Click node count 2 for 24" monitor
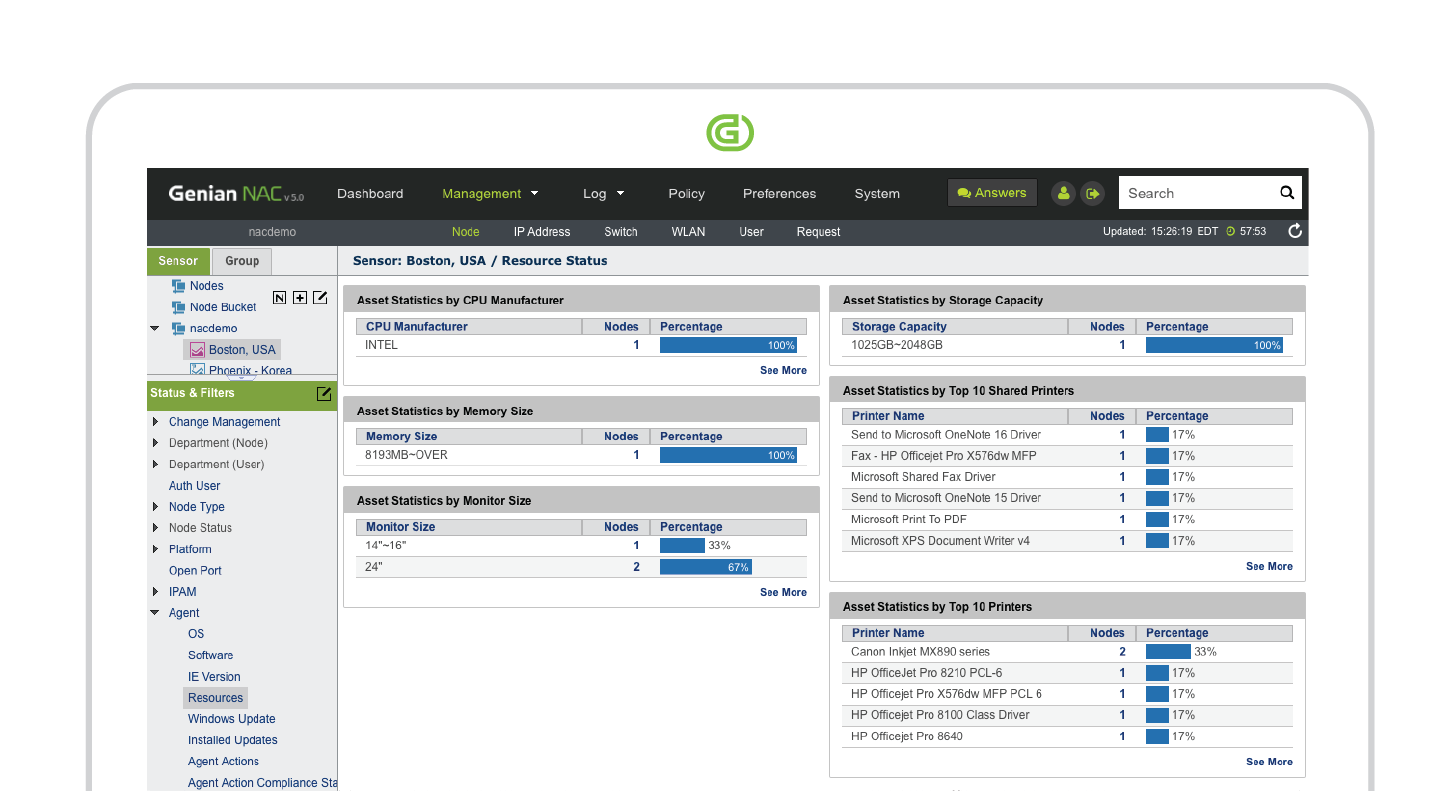1456x791 pixels. pyautogui.click(x=636, y=567)
